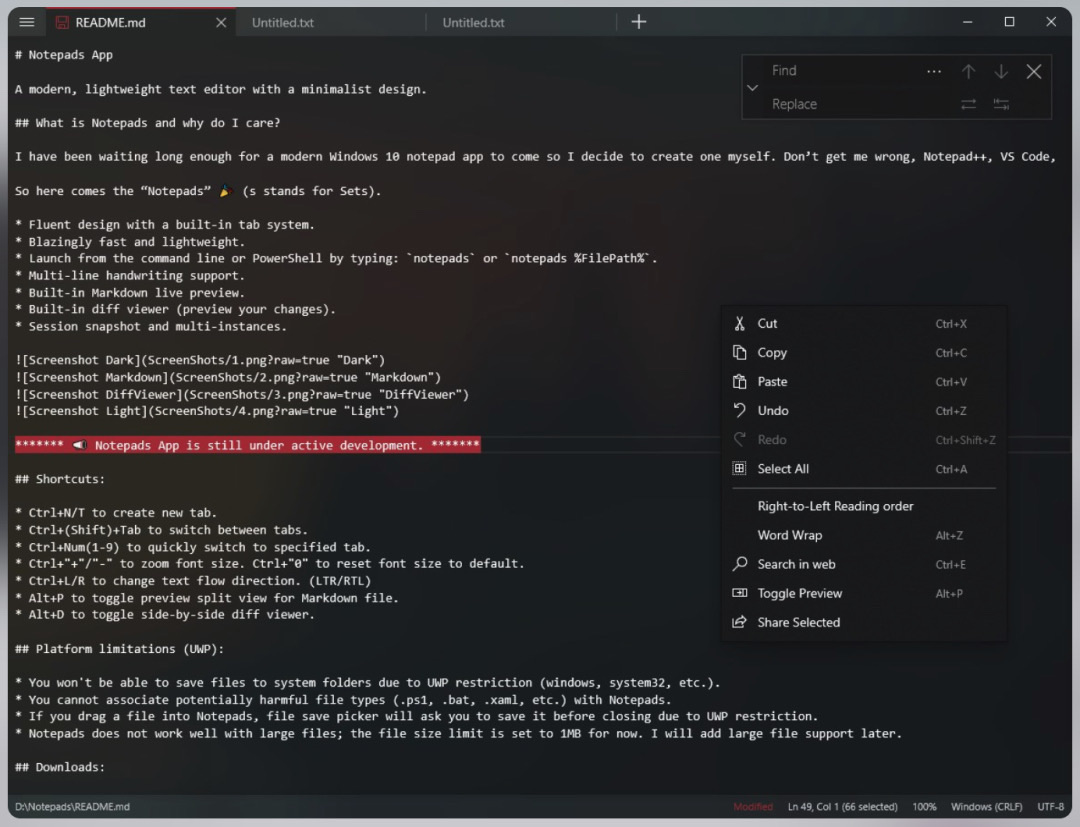
Task: Toggle Word Wrap from context menu
Action: pyautogui.click(x=864, y=535)
